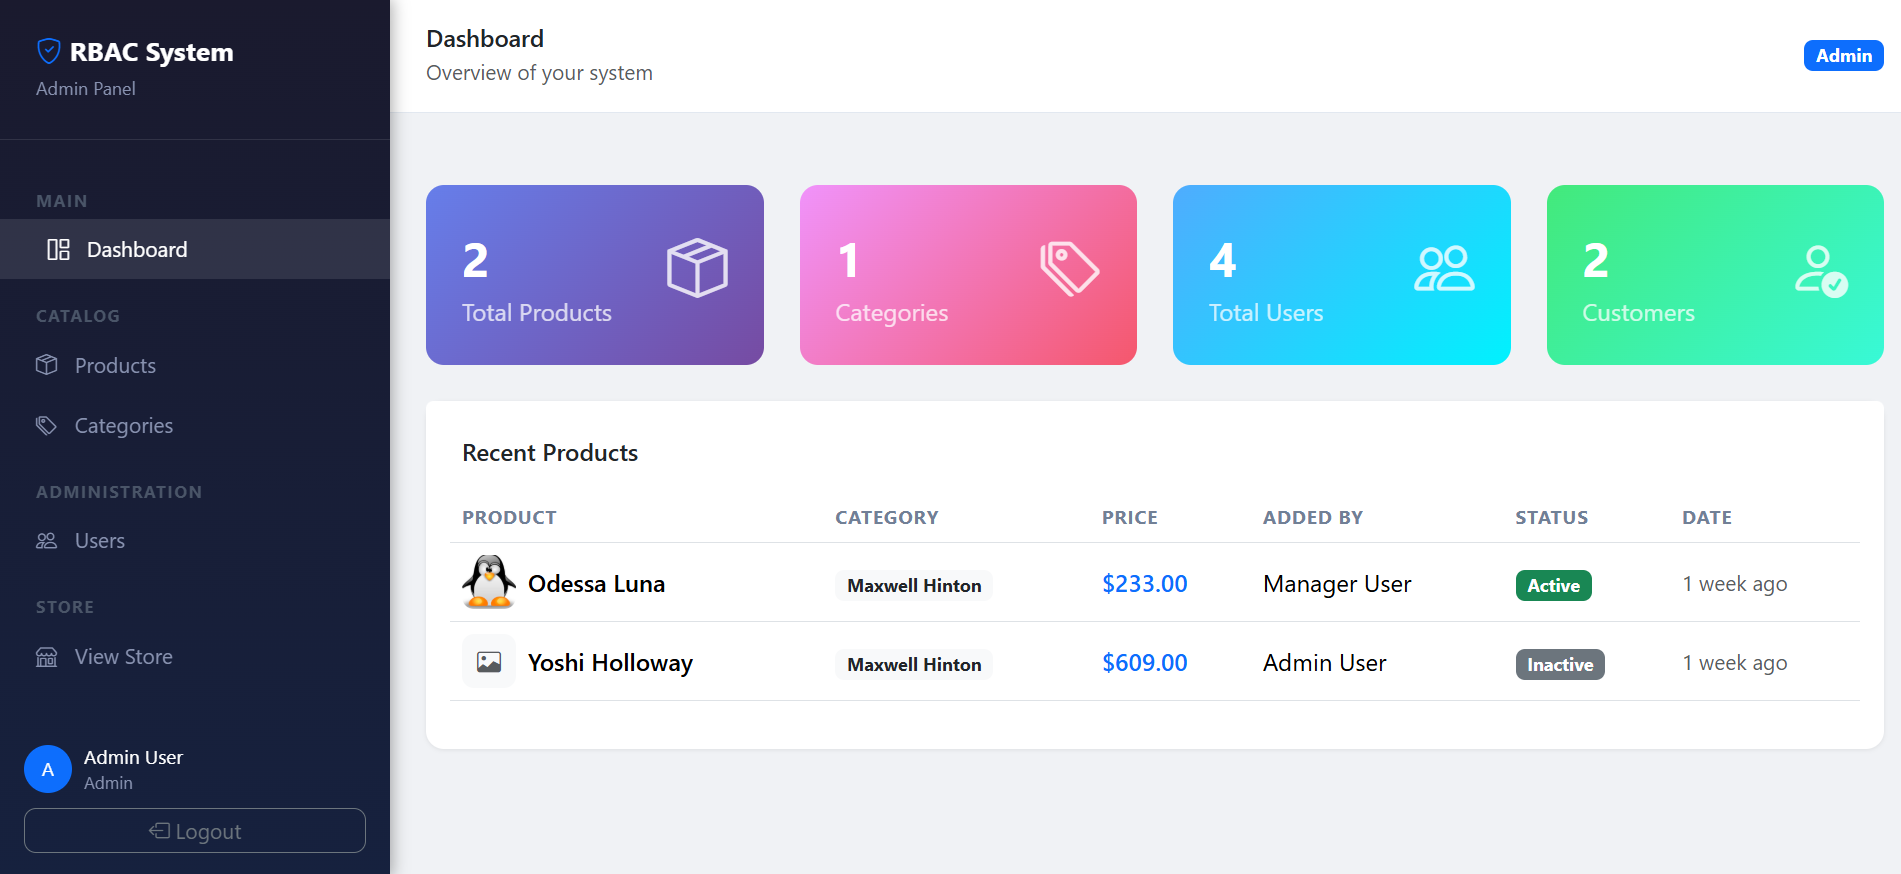Image resolution: width=1901 pixels, height=874 pixels.
Task: Open the Categories stat card
Action: point(968,275)
